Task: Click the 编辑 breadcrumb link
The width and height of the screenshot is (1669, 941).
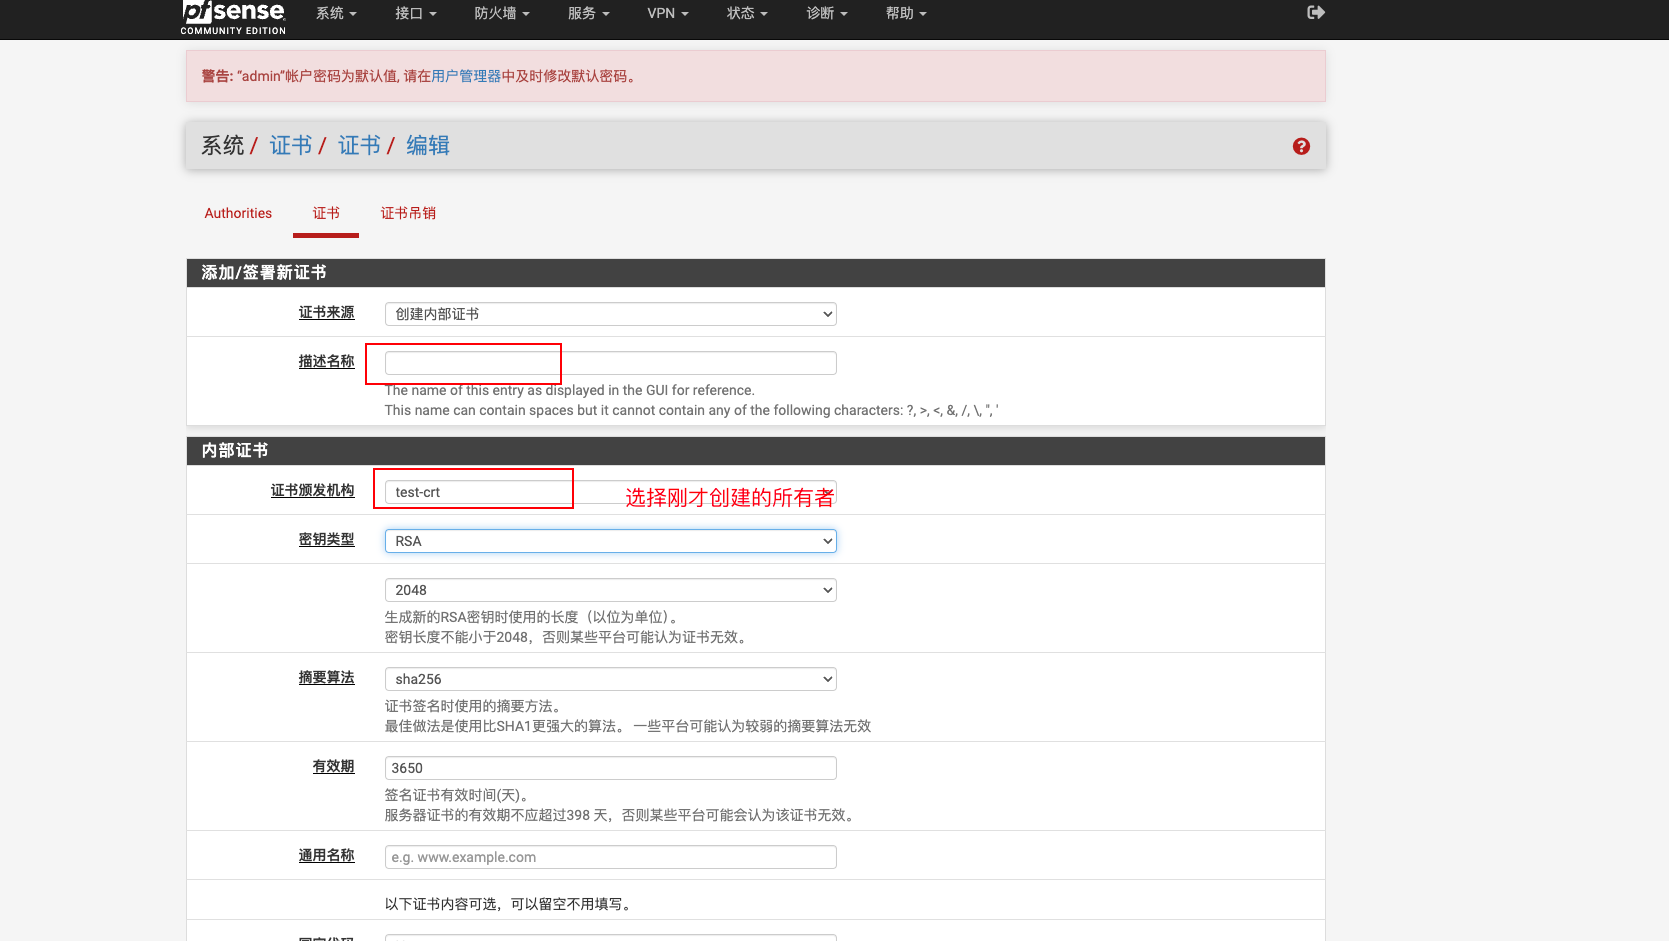Action: click(428, 146)
